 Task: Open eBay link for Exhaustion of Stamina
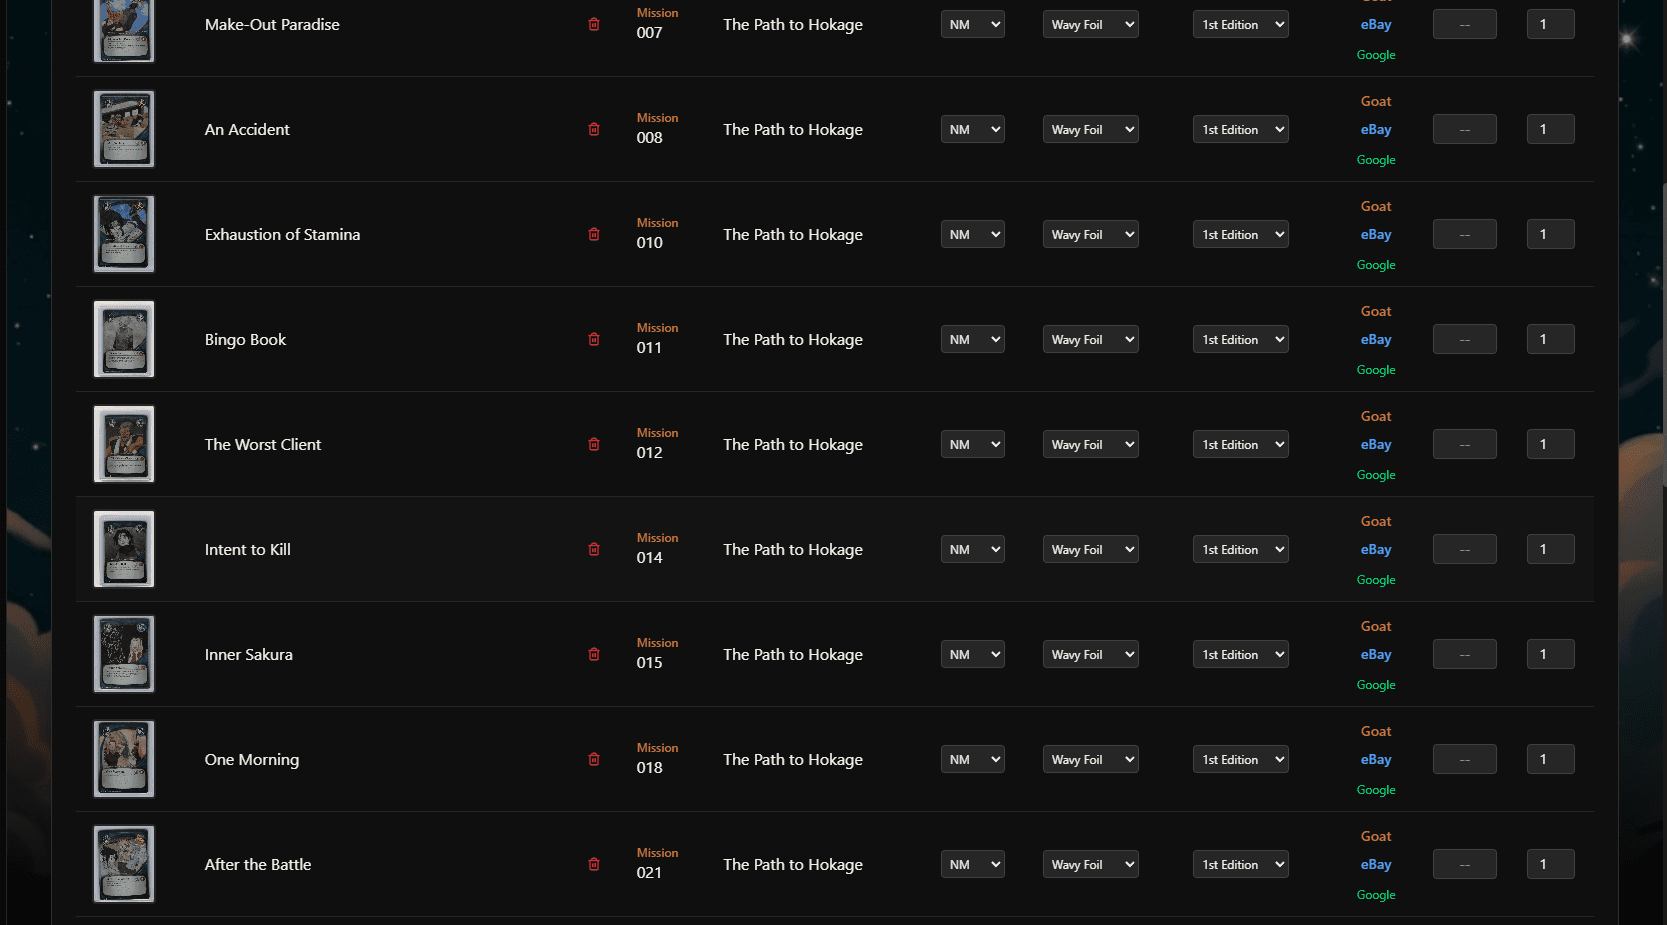1376,234
